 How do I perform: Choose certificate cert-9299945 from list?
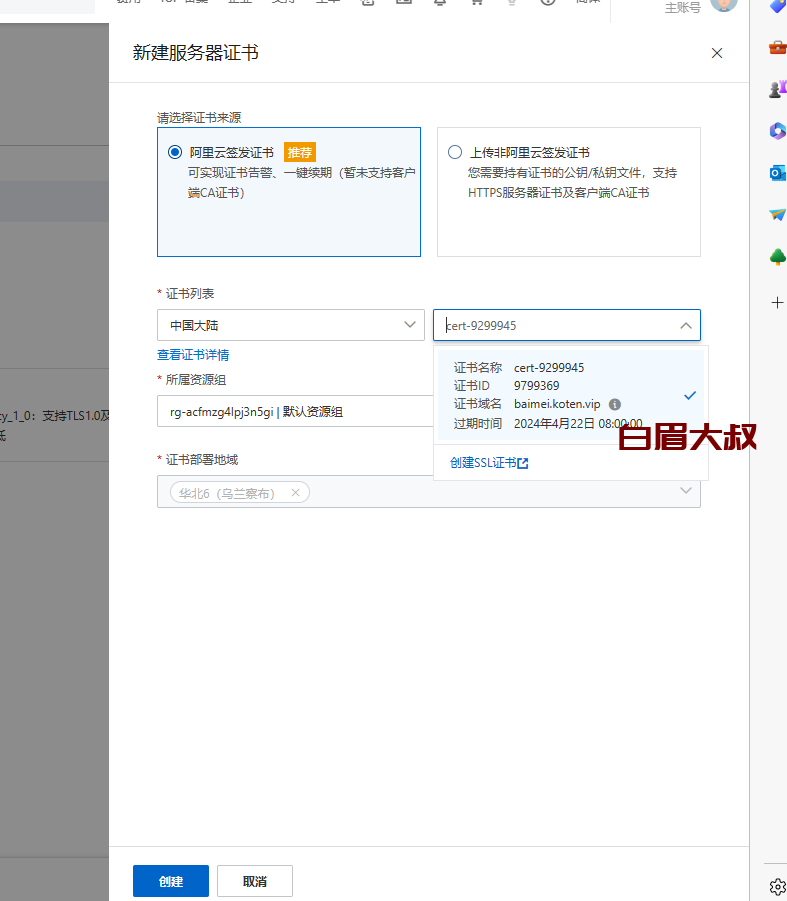(570, 395)
